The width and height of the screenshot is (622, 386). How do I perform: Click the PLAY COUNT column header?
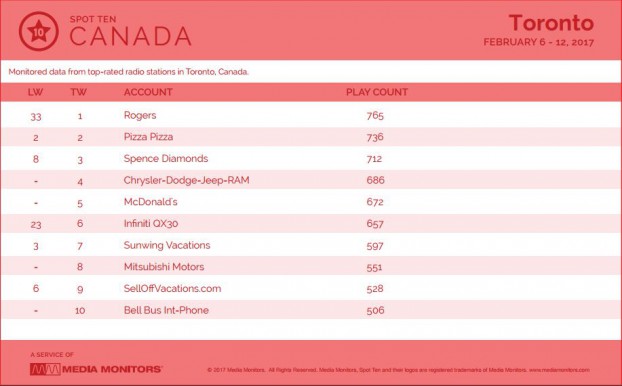point(377,92)
